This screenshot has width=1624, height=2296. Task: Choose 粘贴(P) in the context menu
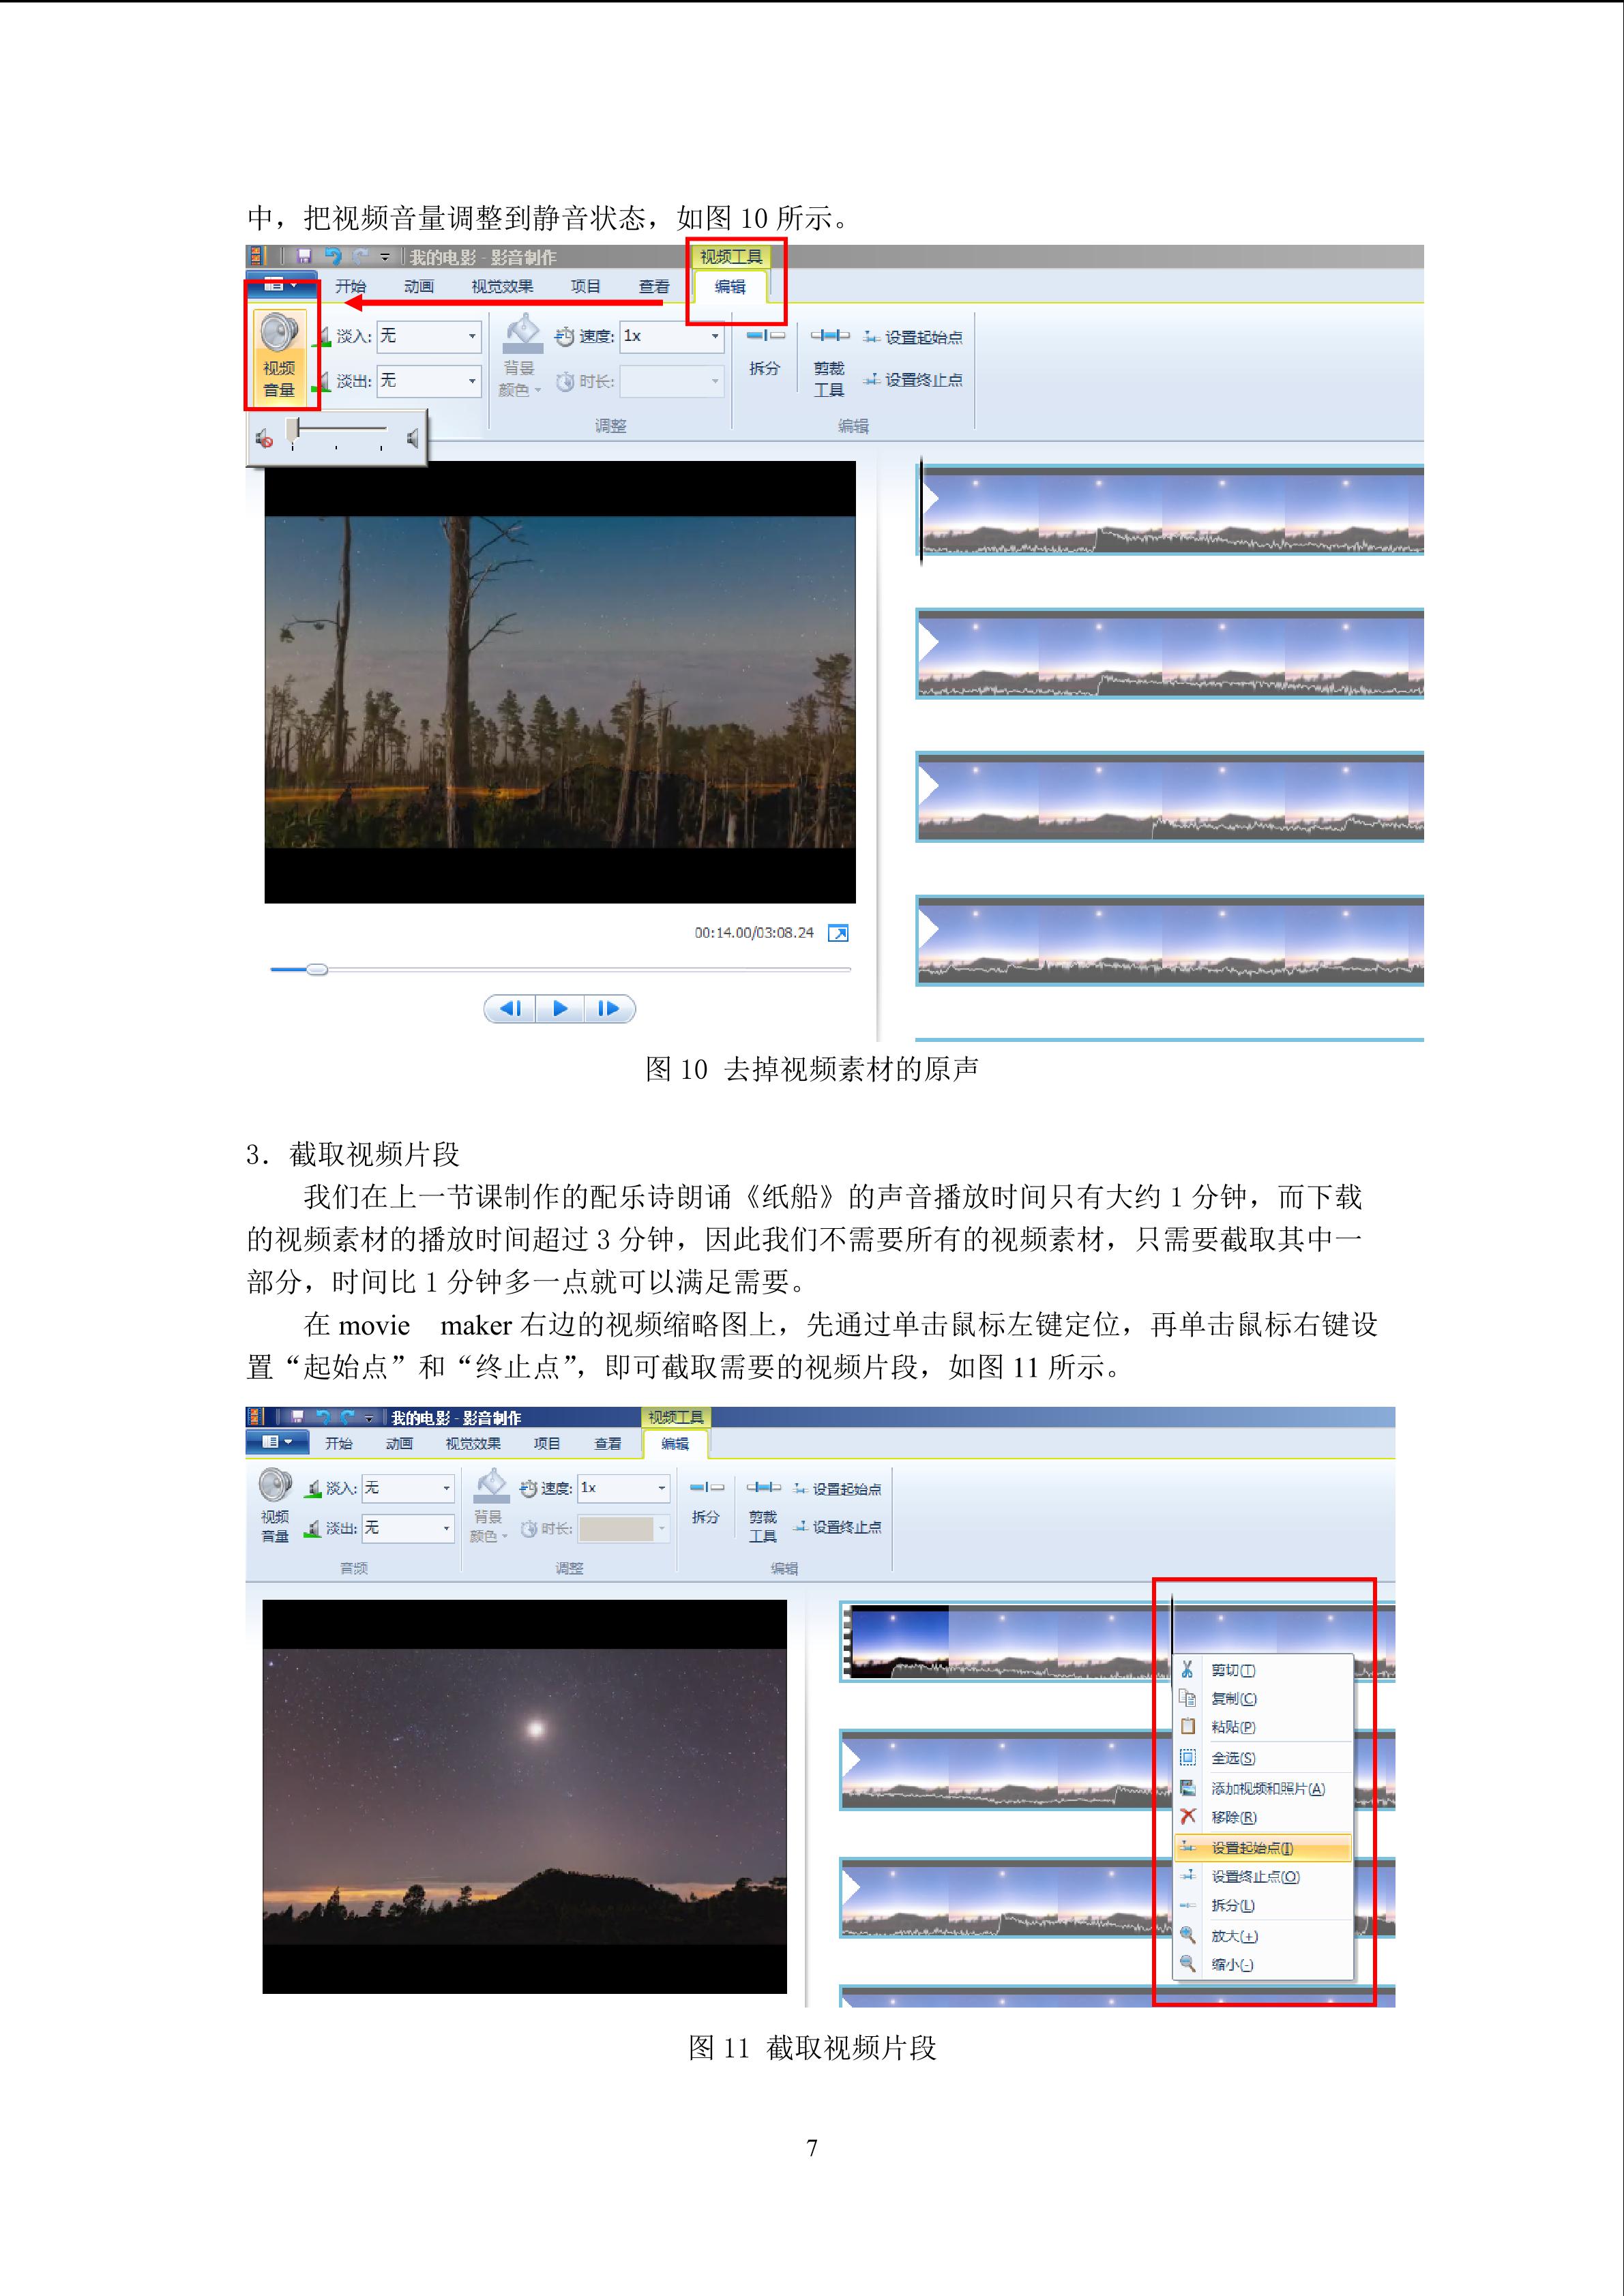[1264, 1727]
